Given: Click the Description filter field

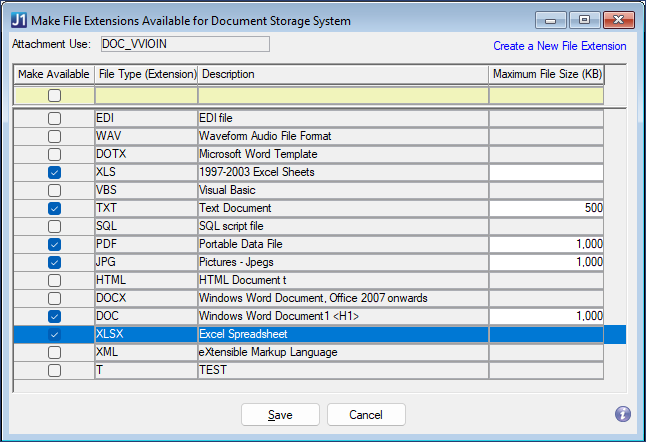Looking at the screenshot, I should coord(343,96).
